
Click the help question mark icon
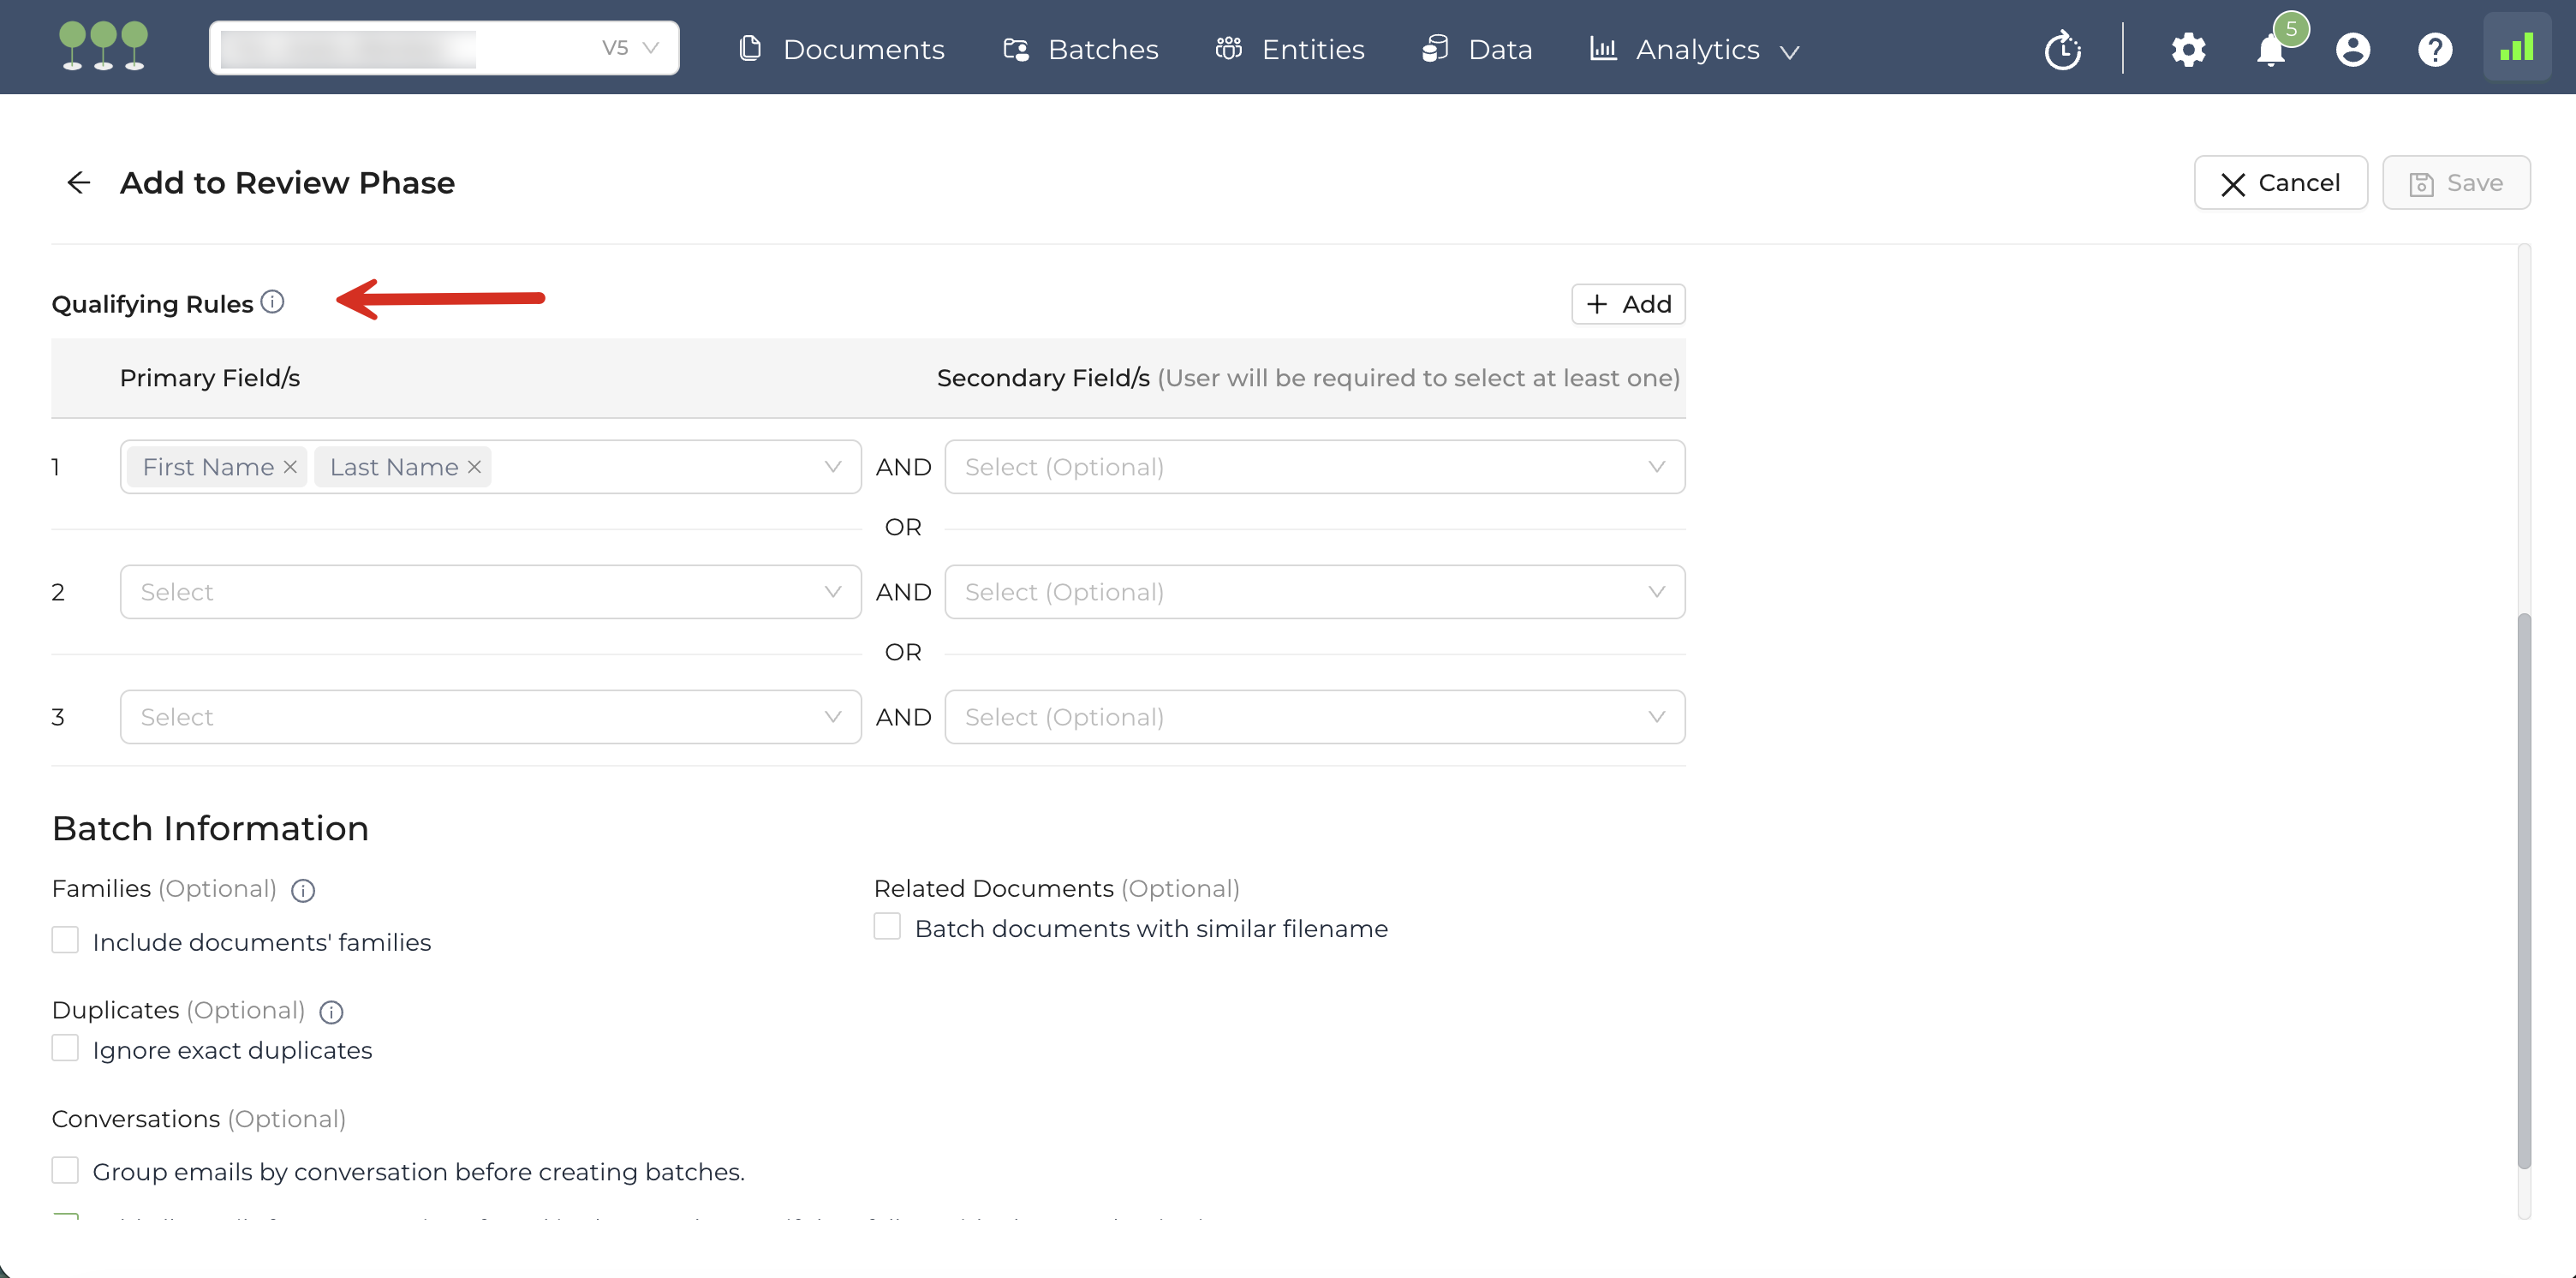pos(2434,49)
